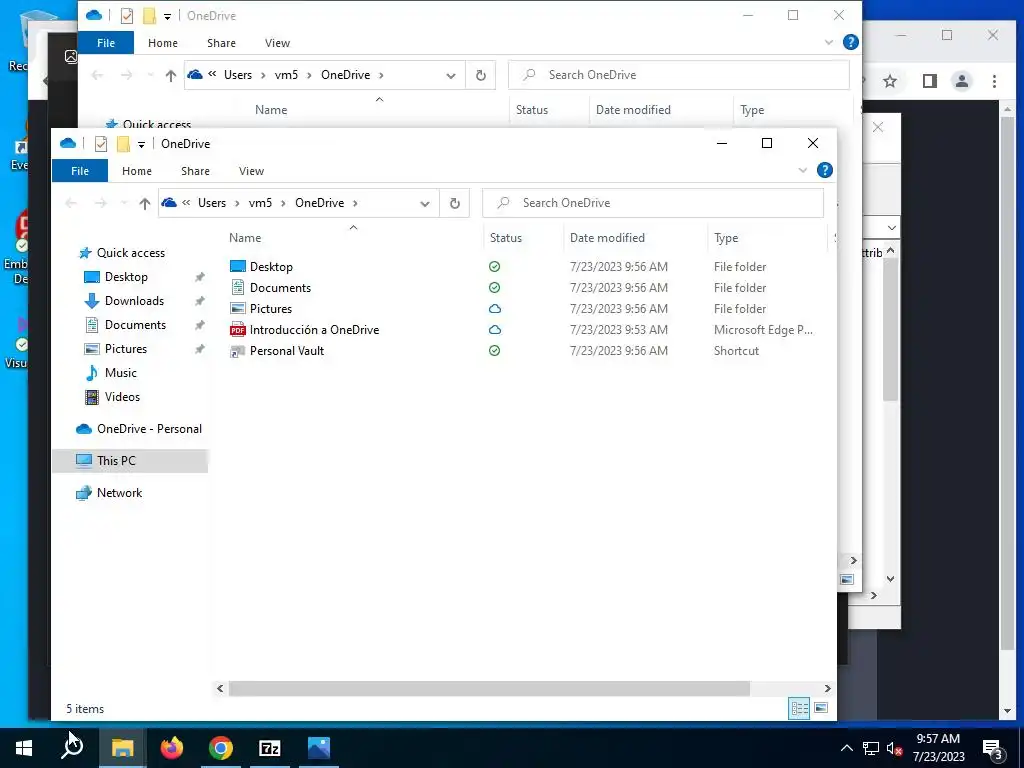The width and height of the screenshot is (1024, 768).
Task: Select the Documents folder in file list
Action: pyautogui.click(x=280, y=287)
